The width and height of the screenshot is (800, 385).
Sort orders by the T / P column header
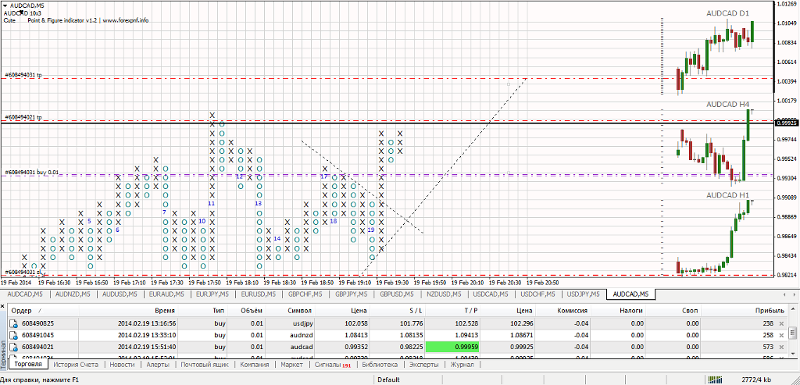coord(454,310)
